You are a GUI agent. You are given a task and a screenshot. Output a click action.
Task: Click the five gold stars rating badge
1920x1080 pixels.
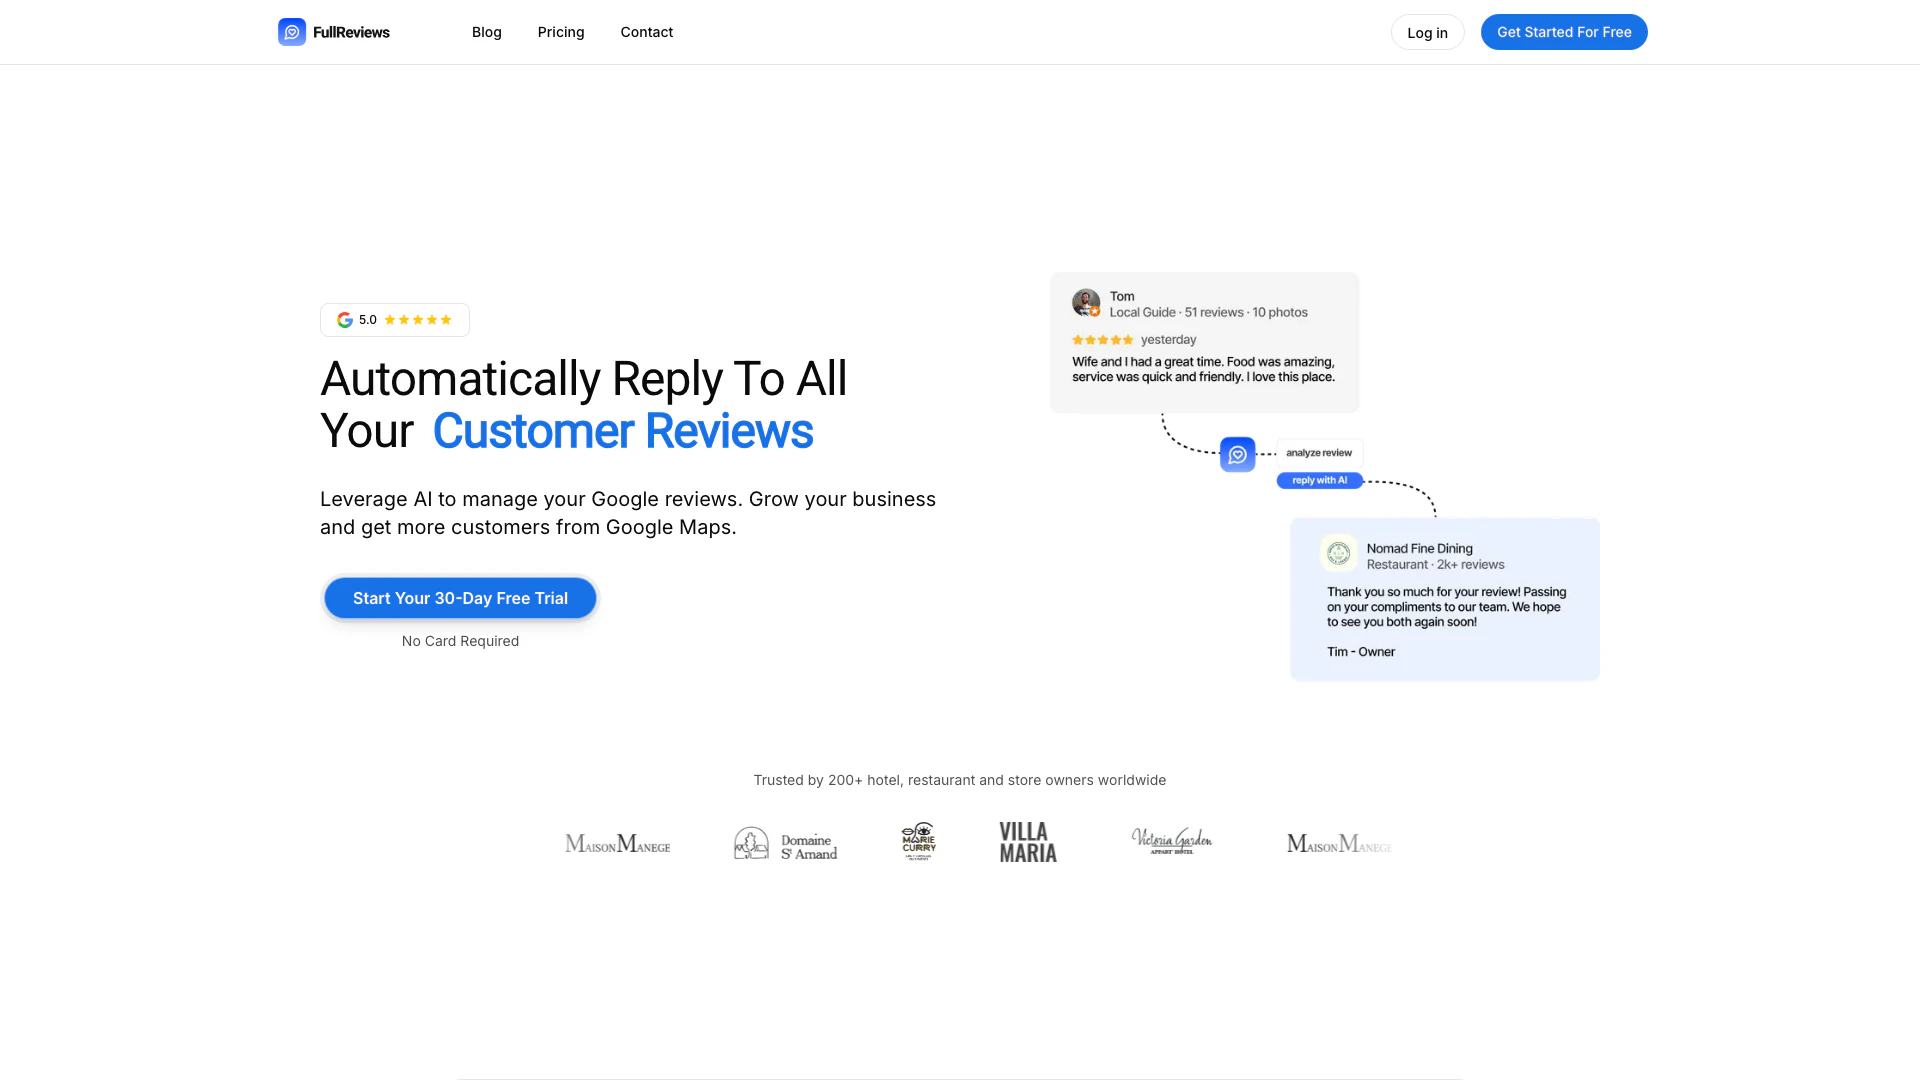coord(418,320)
